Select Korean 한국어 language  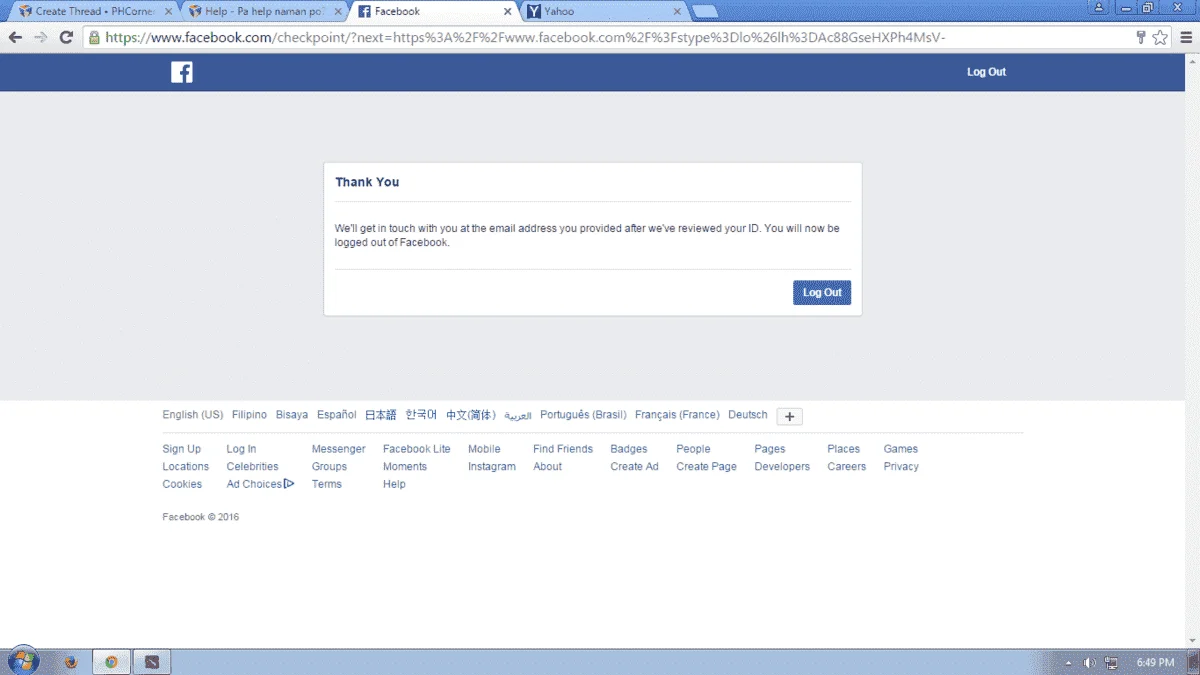tap(421, 415)
